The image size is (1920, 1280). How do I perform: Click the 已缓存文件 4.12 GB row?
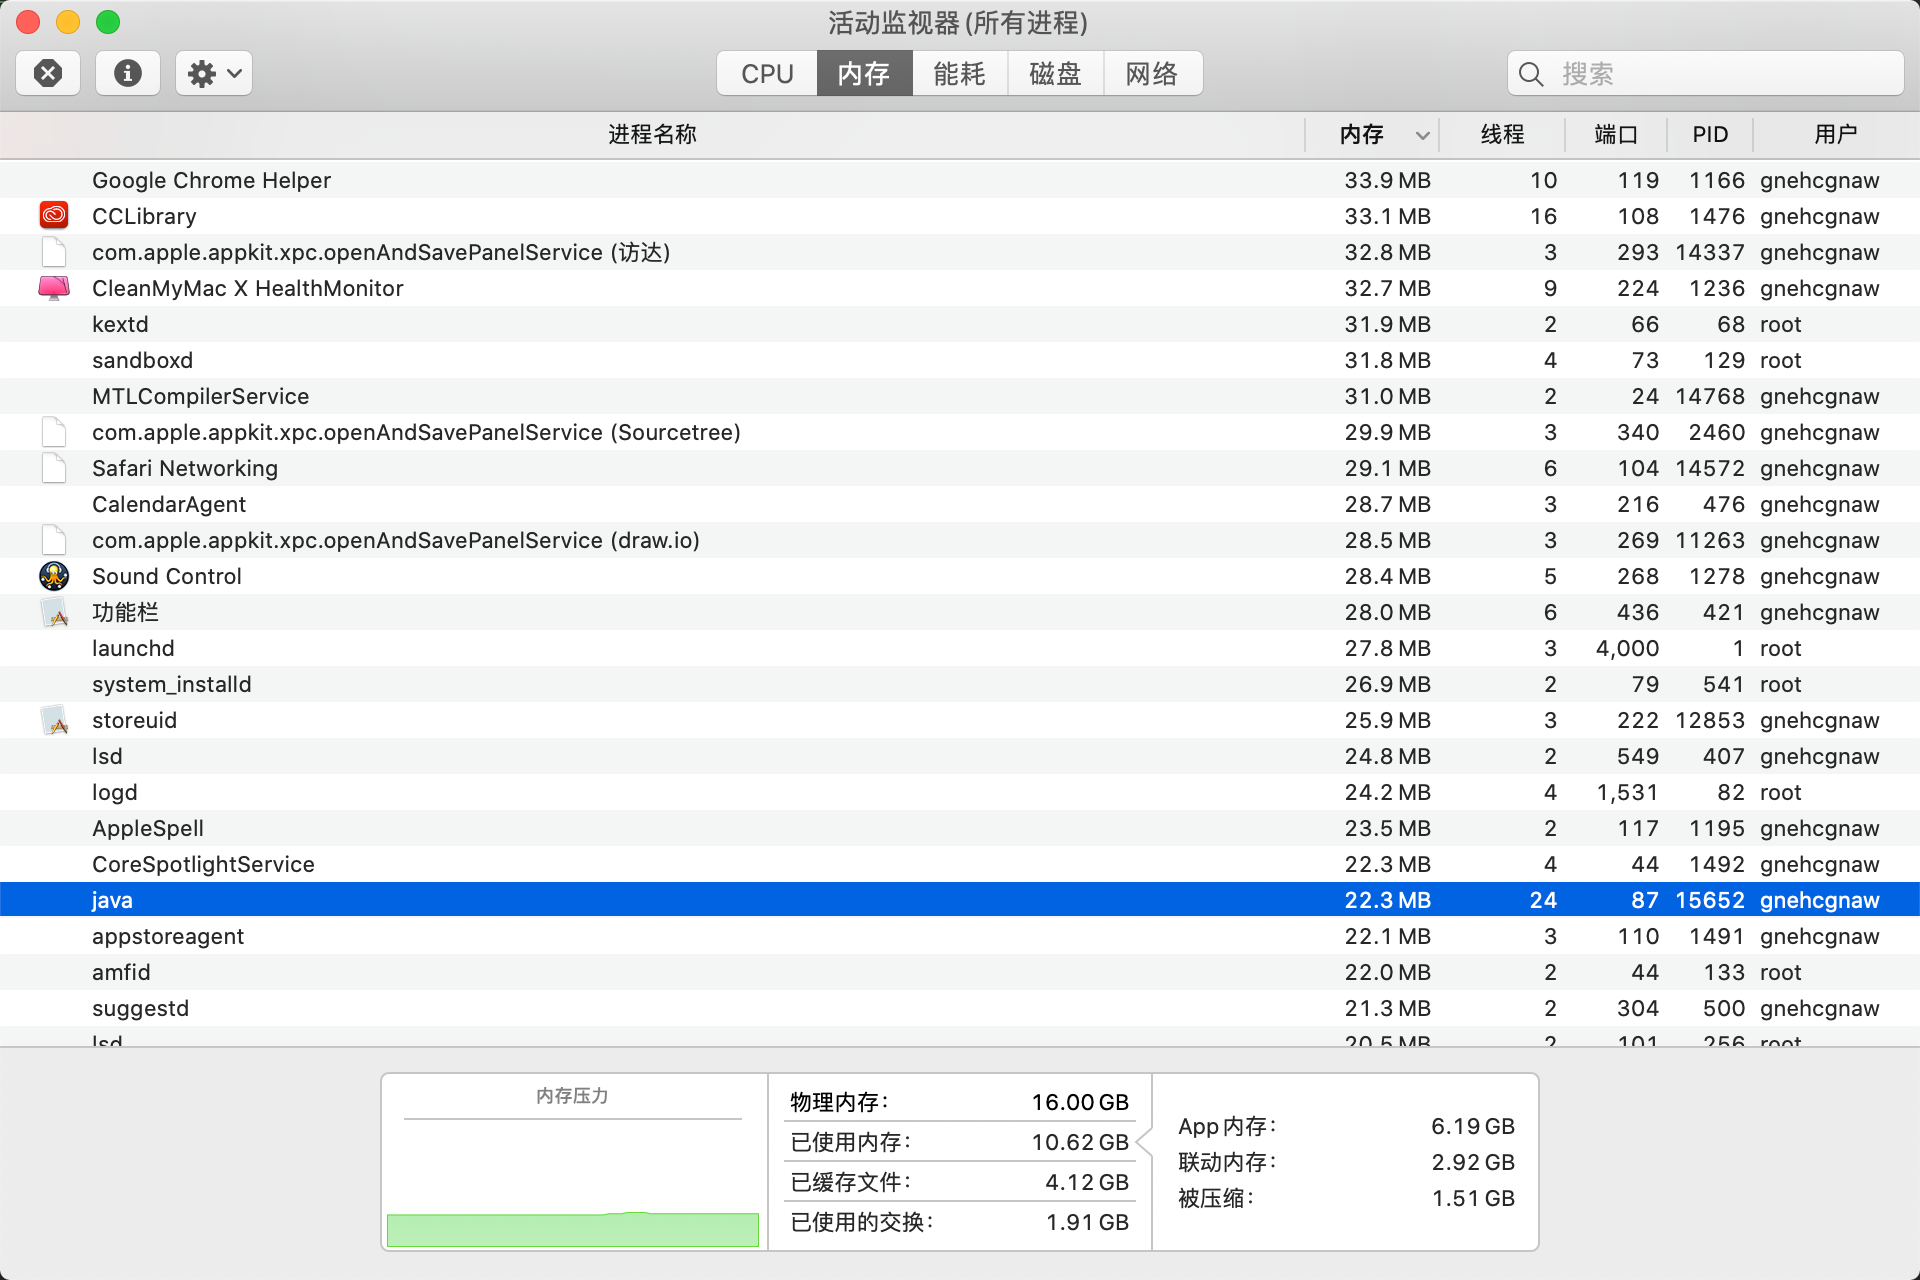[x=960, y=1182]
